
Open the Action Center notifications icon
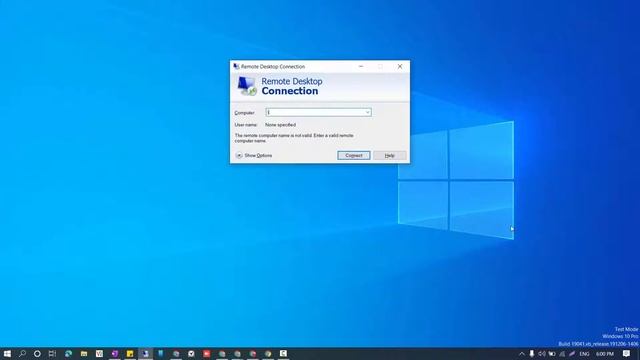(x=627, y=354)
